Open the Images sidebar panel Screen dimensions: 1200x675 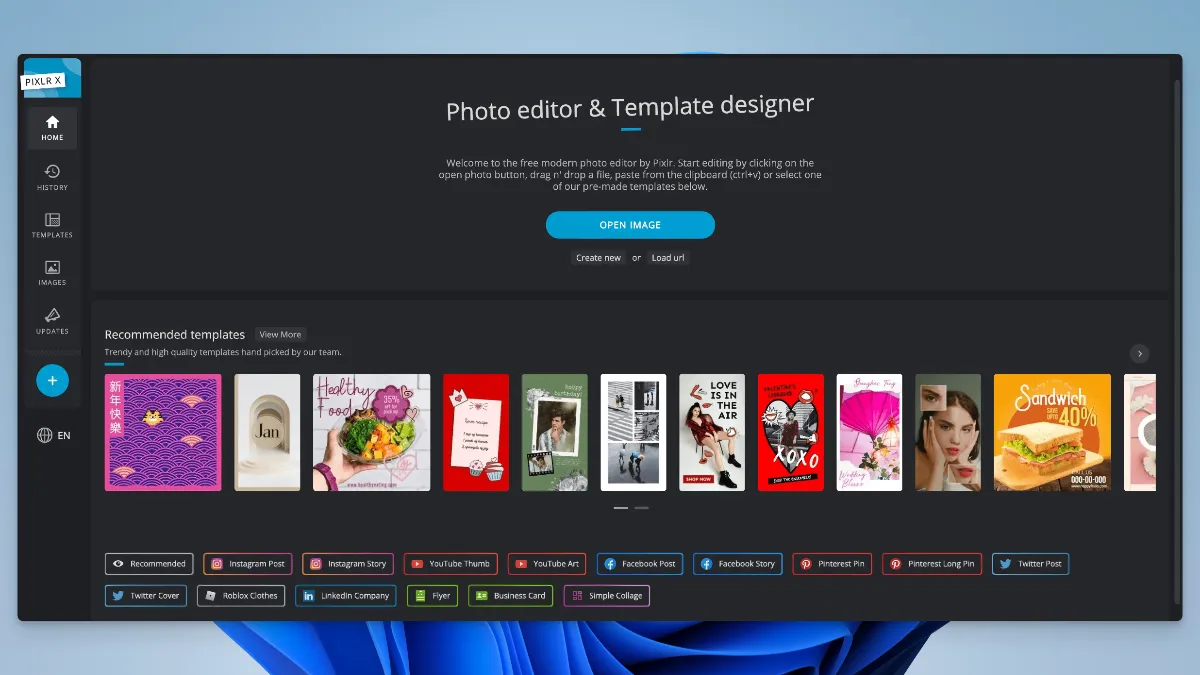pyautogui.click(x=51, y=274)
